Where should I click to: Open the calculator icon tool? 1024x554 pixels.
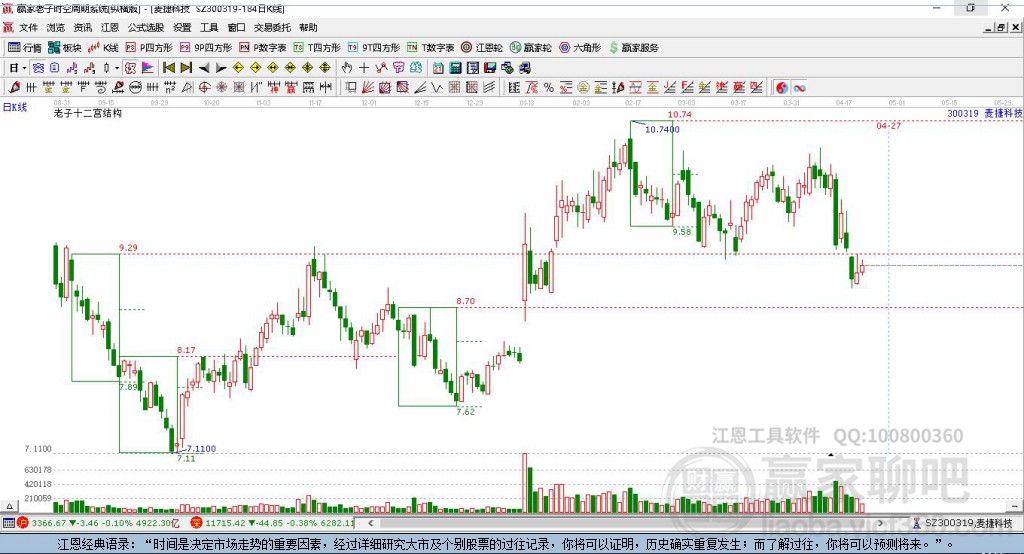tap(455, 67)
